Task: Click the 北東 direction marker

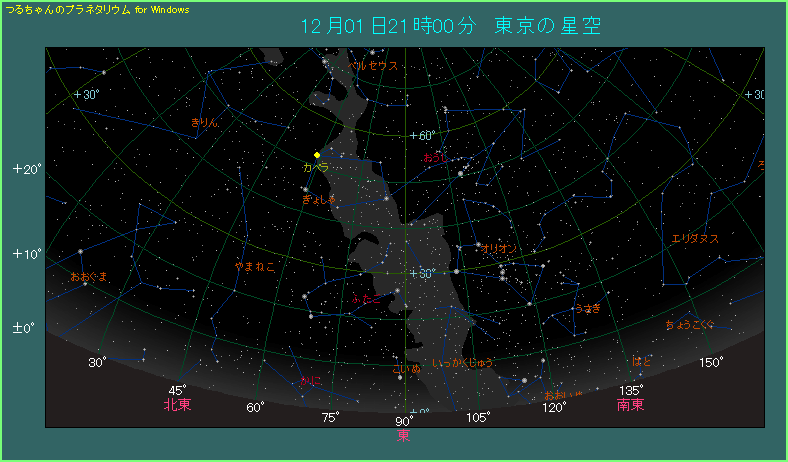Action: 177,405
